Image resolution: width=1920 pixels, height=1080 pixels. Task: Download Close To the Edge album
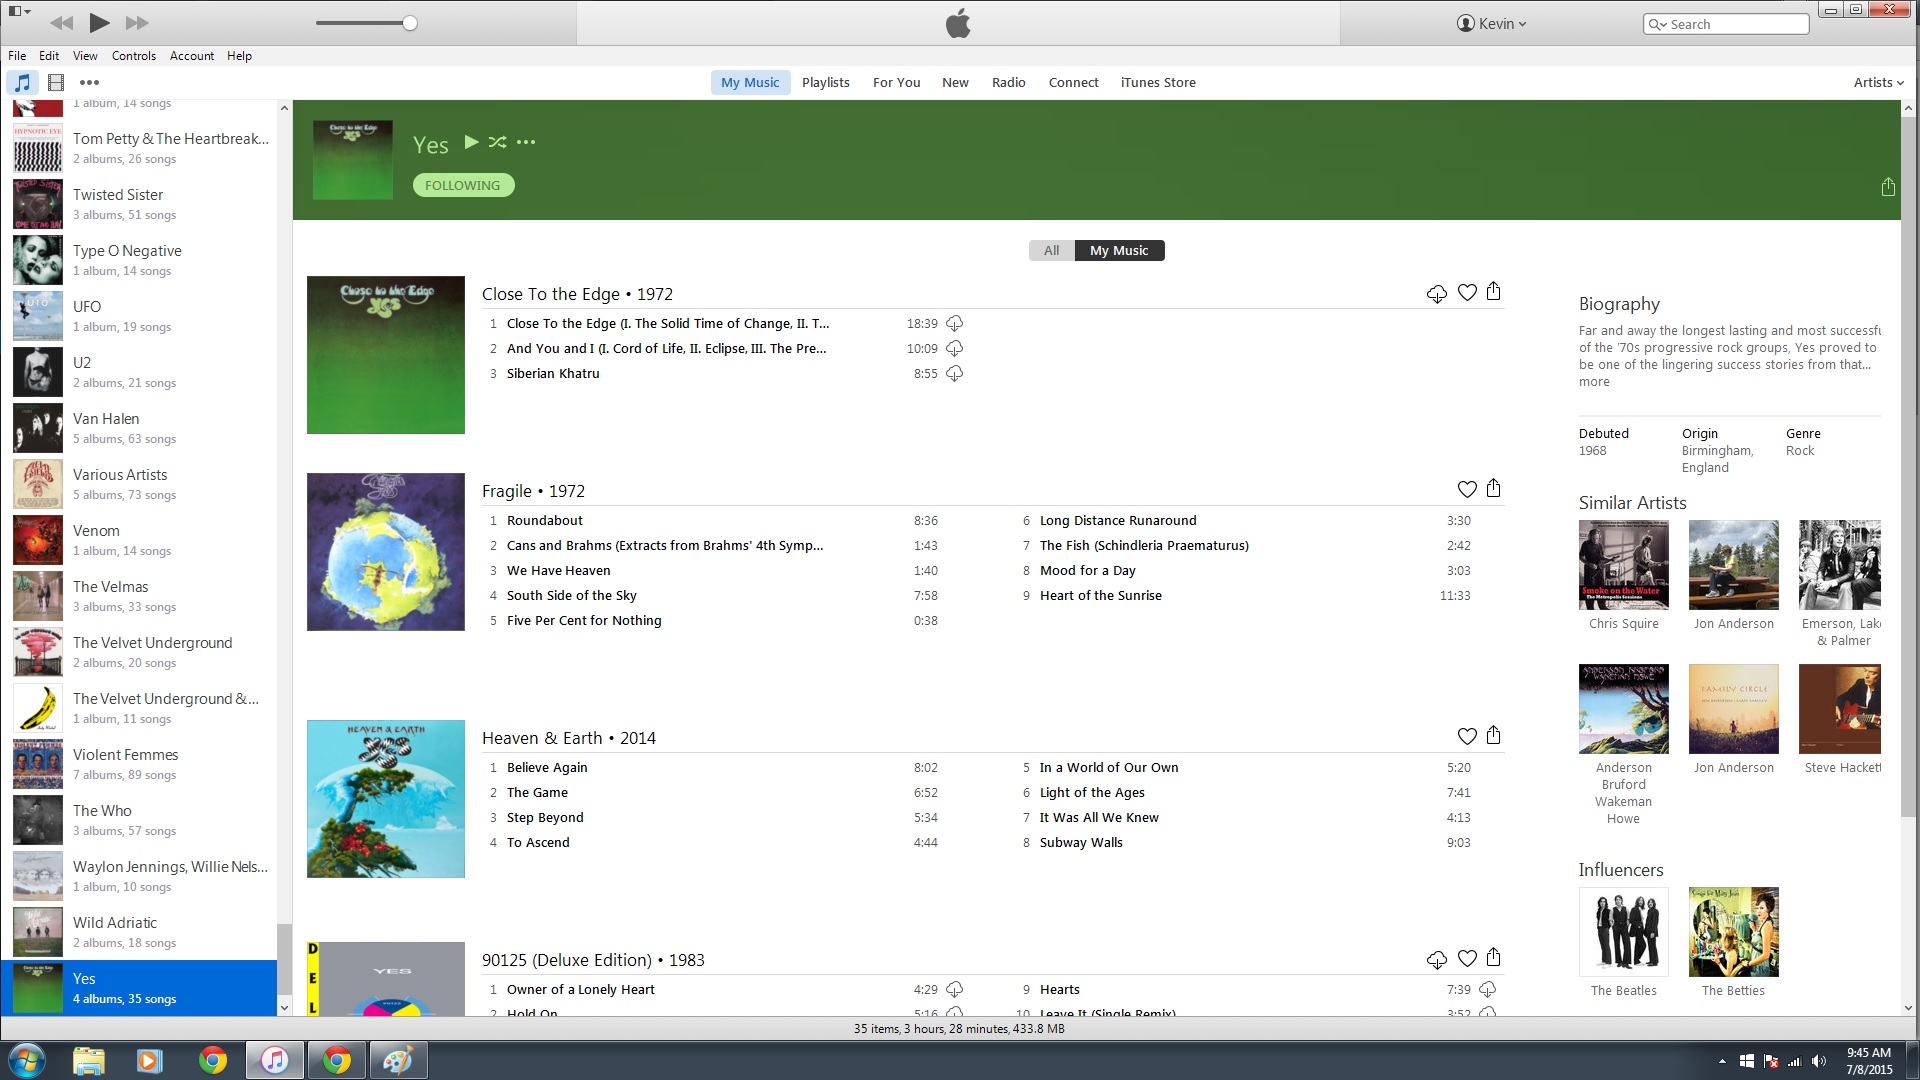tap(1436, 293)
